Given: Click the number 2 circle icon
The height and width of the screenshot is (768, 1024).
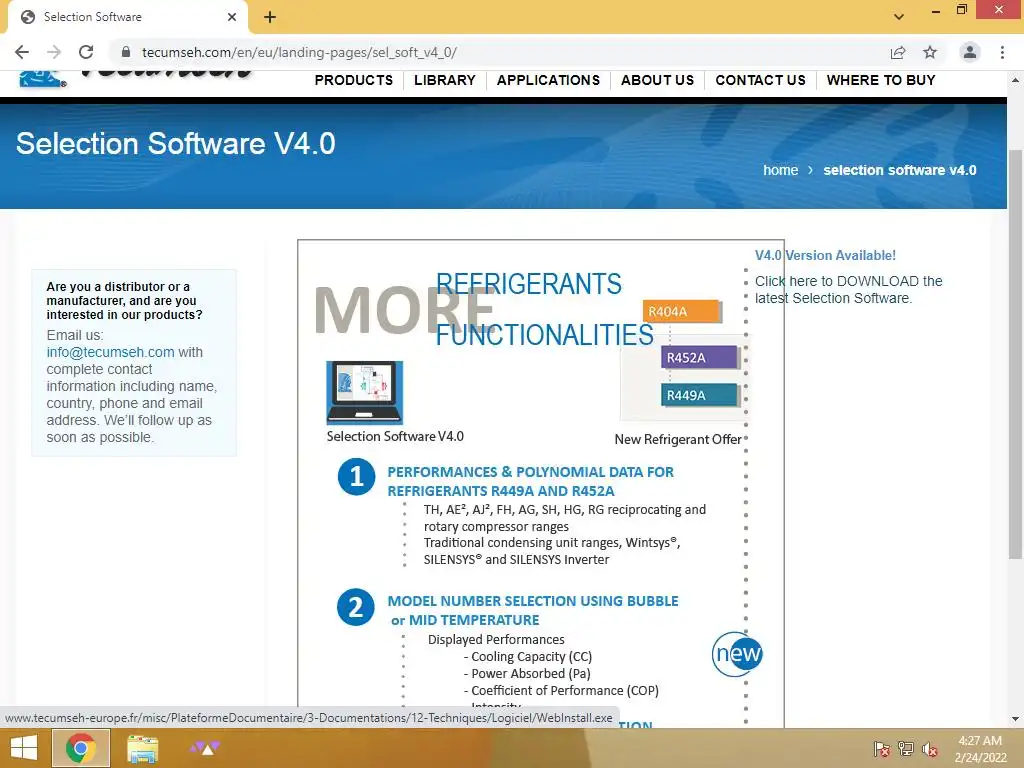Looking at the screenshot, I should pyautogui.click(x=356, y=607).
